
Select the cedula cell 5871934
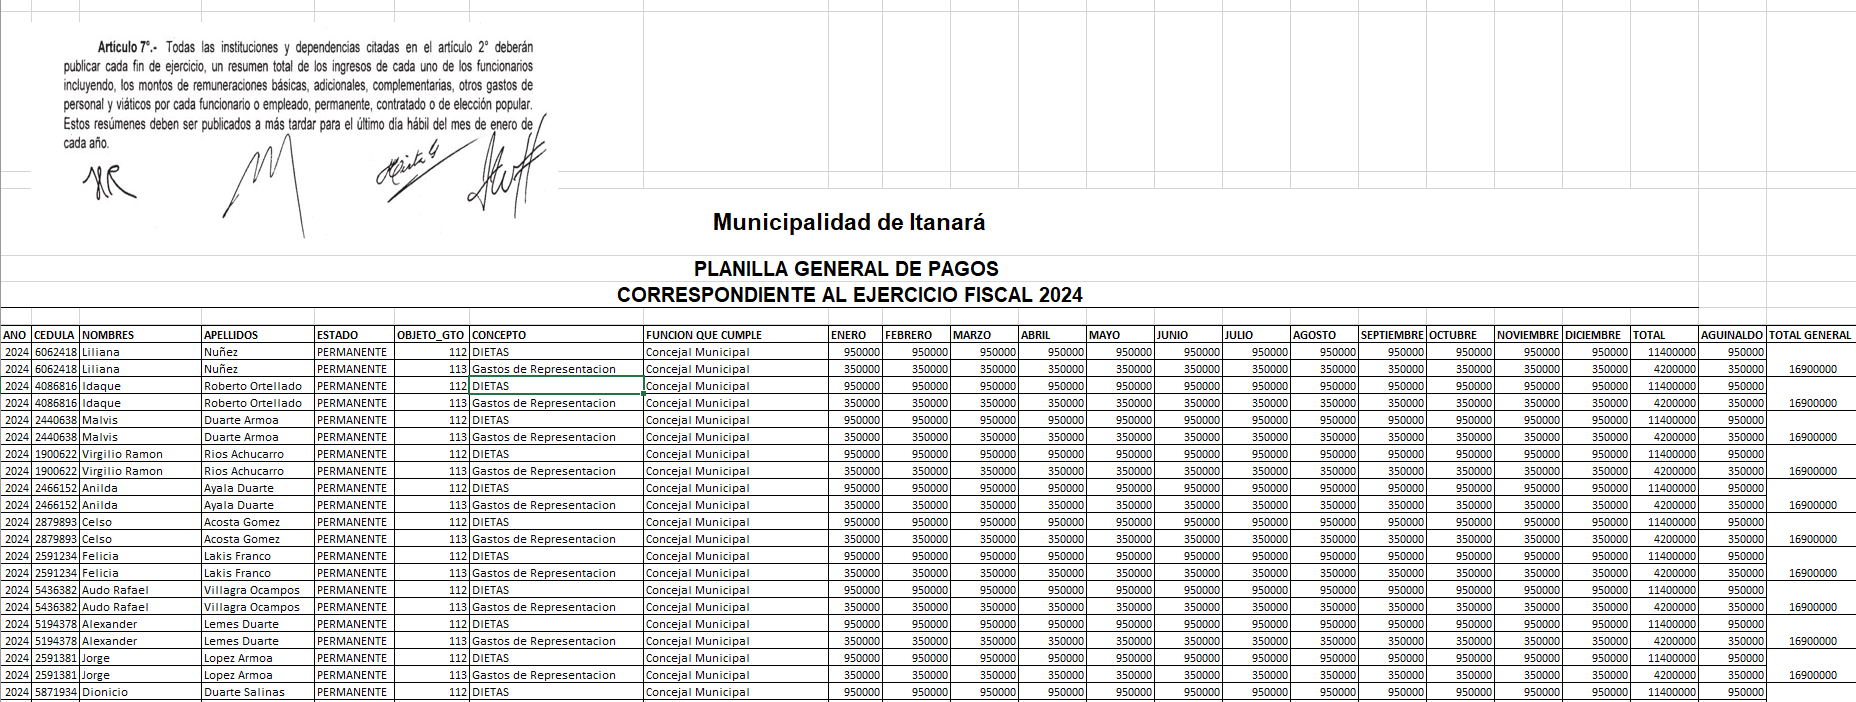55,692
